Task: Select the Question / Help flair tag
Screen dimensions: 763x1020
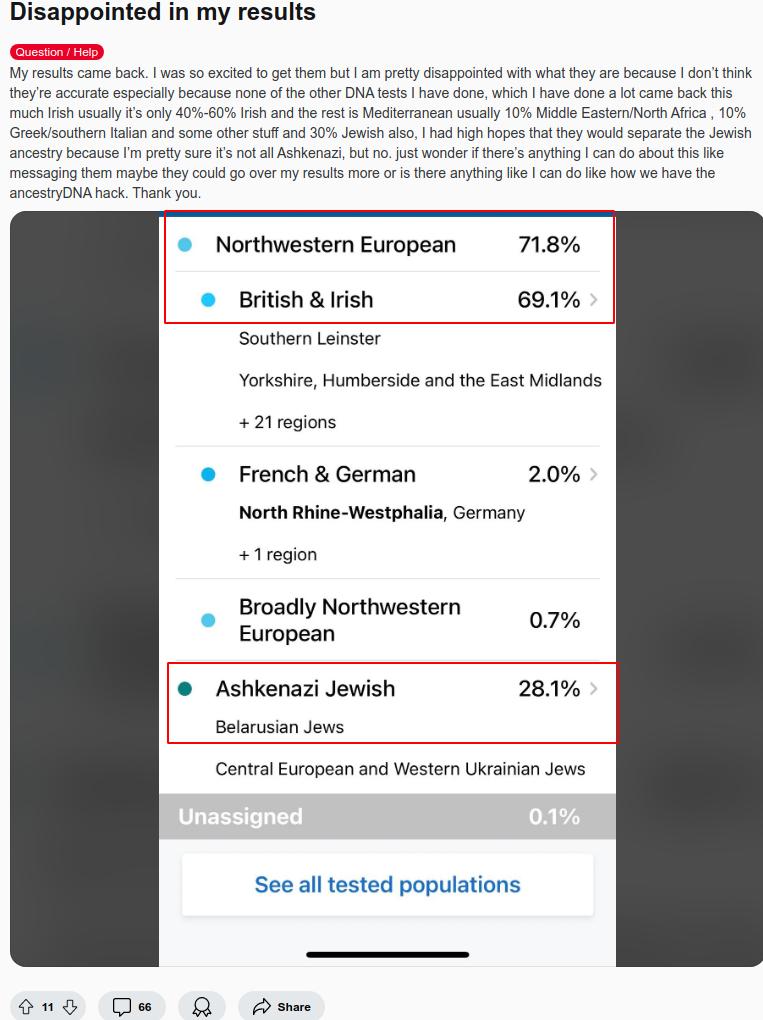Action: (57, 52)
